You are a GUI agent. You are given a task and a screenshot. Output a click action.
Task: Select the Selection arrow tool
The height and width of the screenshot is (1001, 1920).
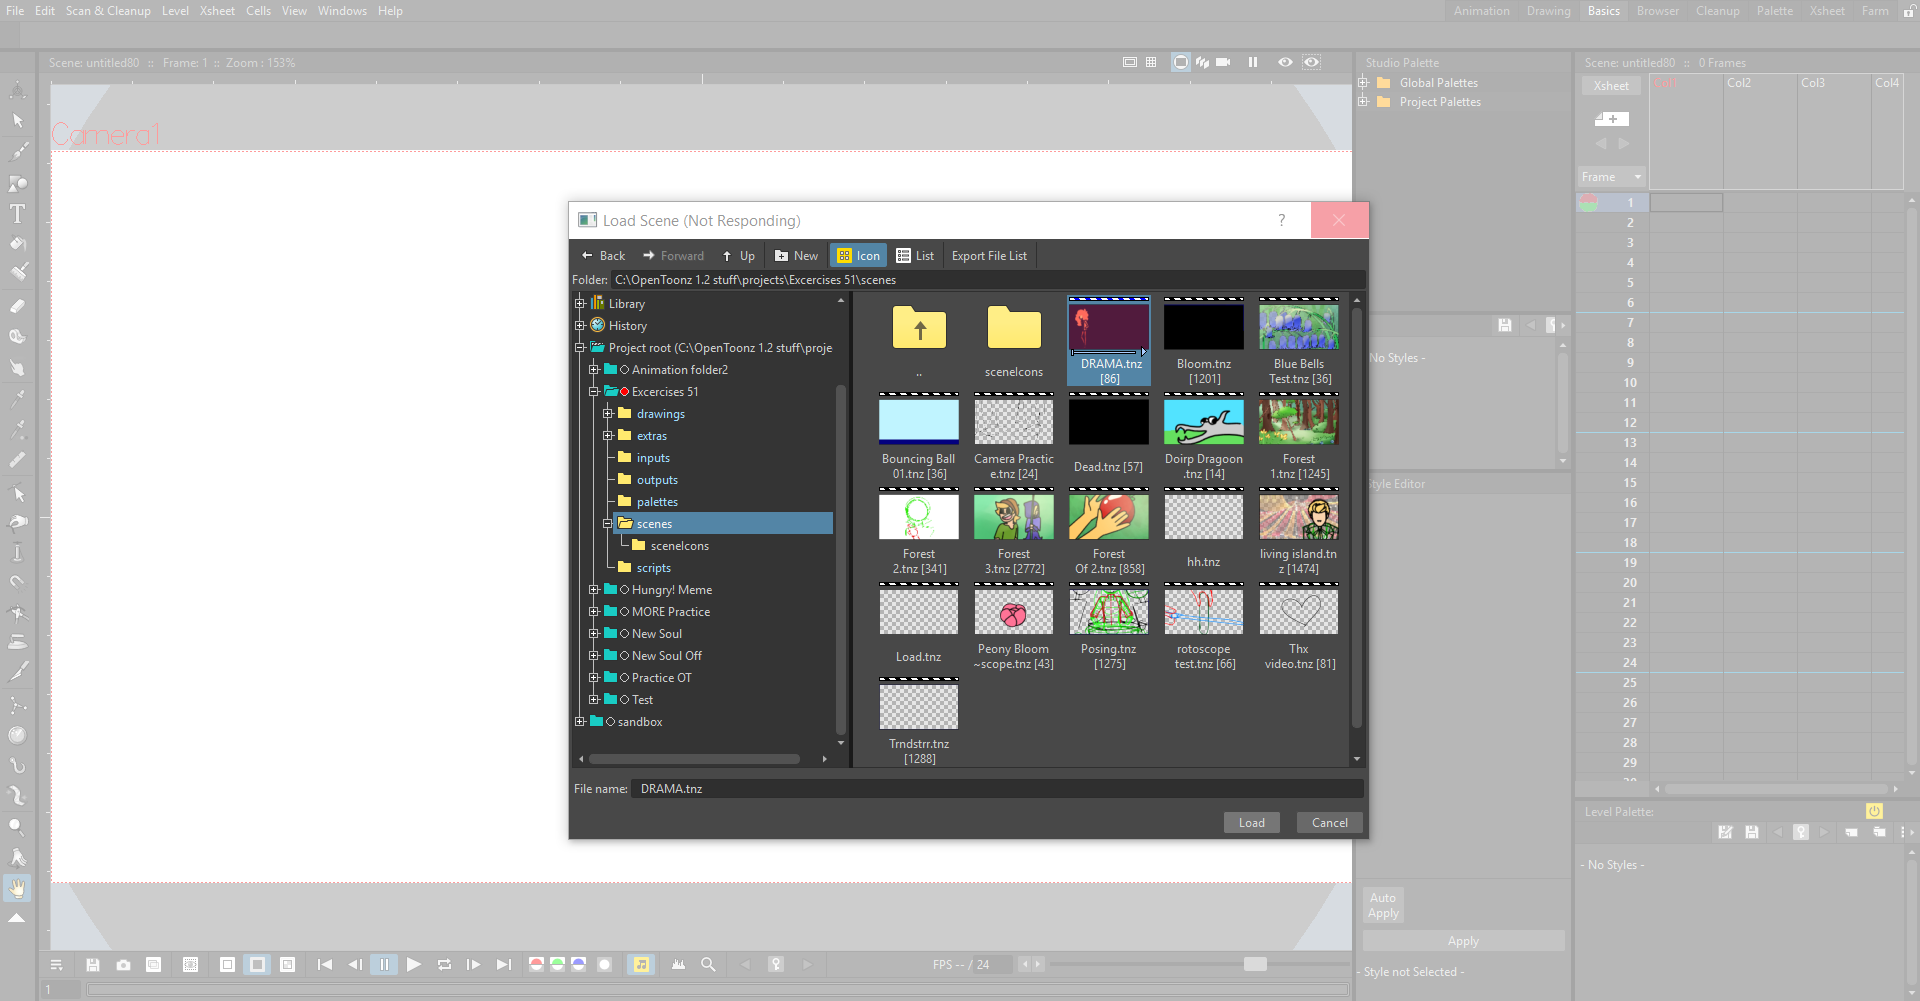(x=17, y=121)
